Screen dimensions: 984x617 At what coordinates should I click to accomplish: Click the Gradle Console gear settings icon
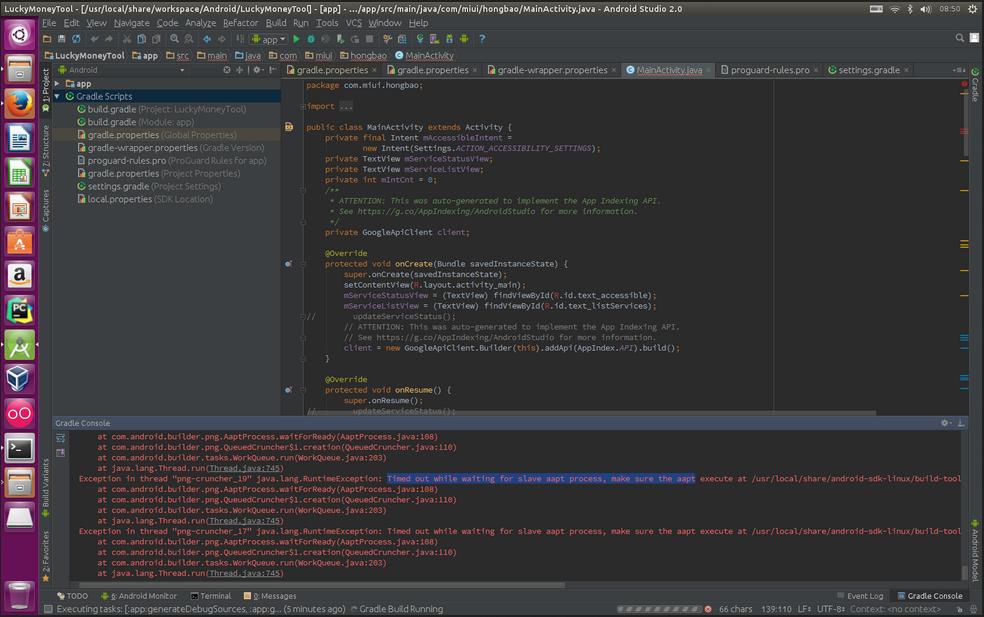pos(945,423)
